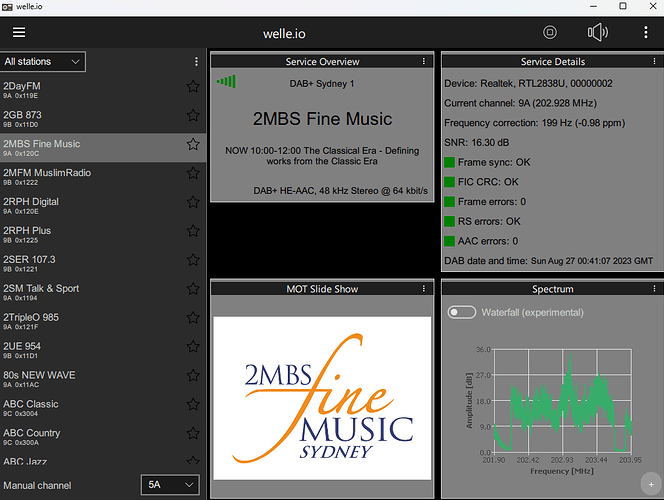Expand the All stations dropdown
The image size is (664, 500).
click(x=43, y=62)
